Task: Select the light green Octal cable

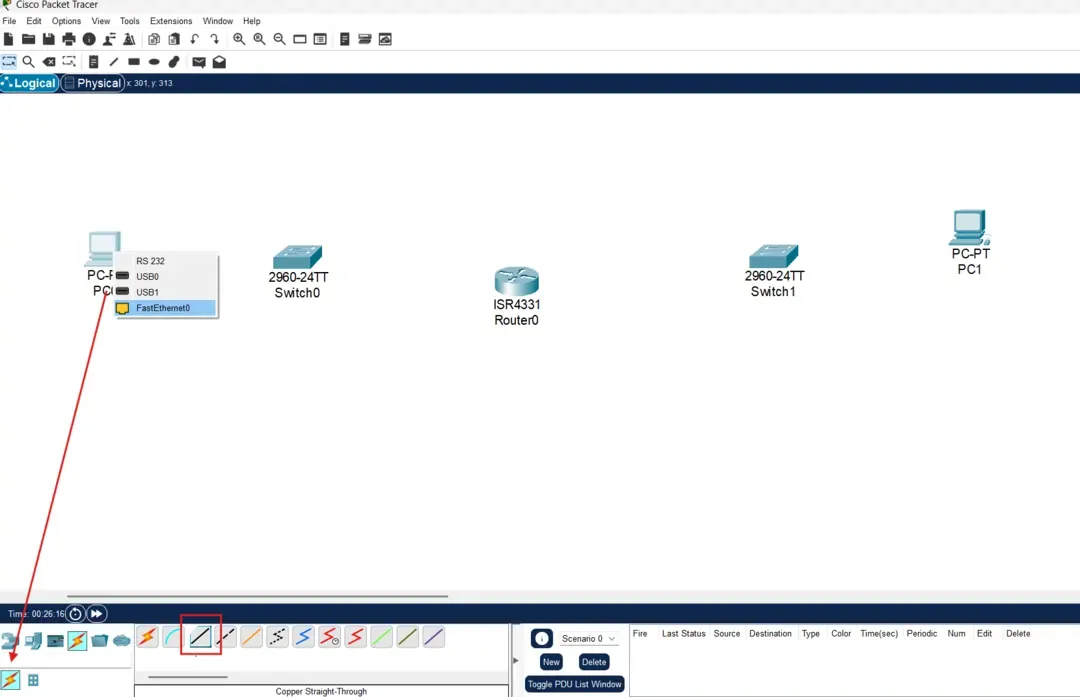Action: (x=382, y=637)
